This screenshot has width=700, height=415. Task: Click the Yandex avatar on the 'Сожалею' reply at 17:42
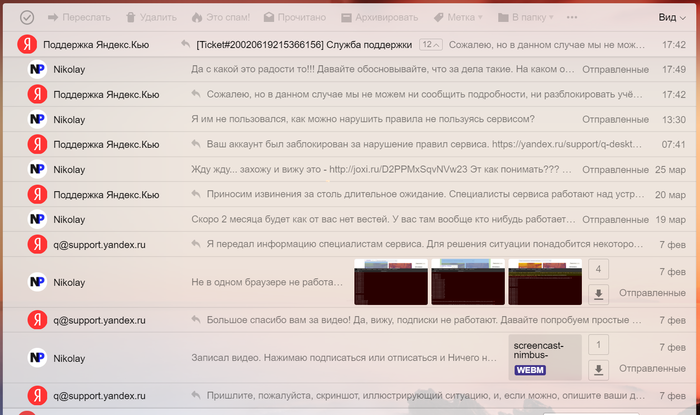pos(37,94)
